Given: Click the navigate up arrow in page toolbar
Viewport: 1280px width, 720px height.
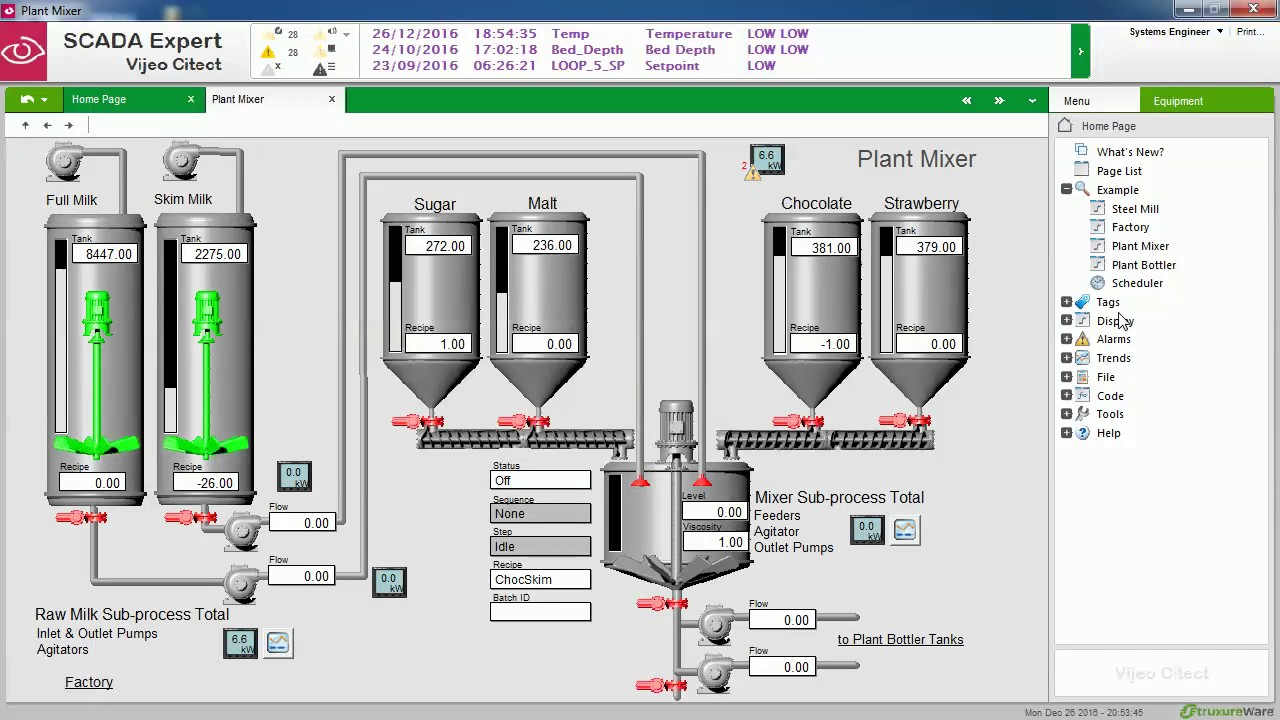Looking at the screenshot, I should pyautogui.click(x=25, y=125).
